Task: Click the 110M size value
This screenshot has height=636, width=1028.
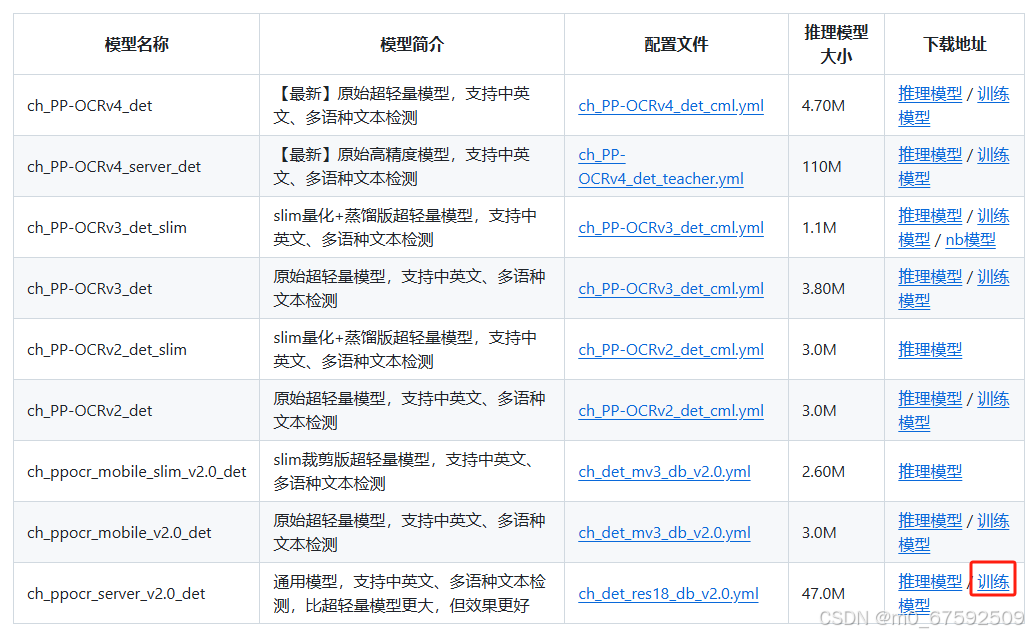Action: pos(821,167)
